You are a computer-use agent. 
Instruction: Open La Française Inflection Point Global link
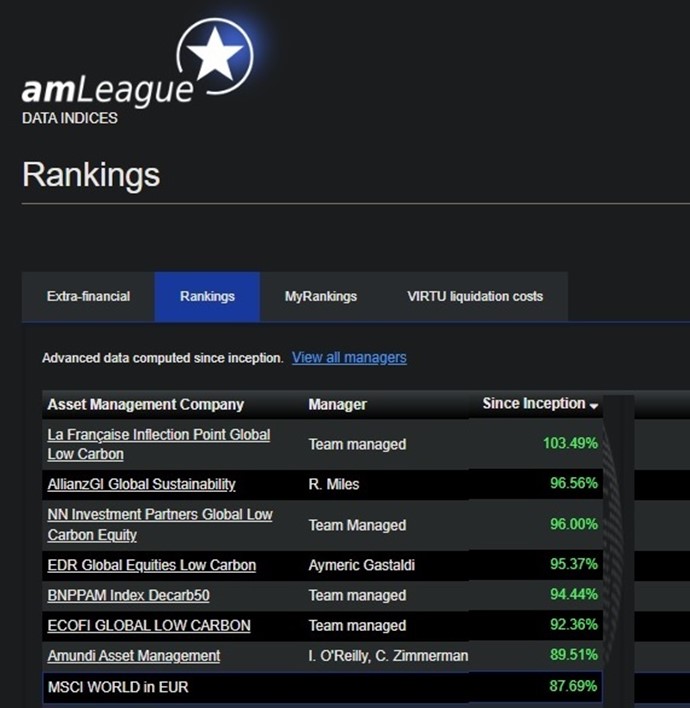tap(159, 444)
